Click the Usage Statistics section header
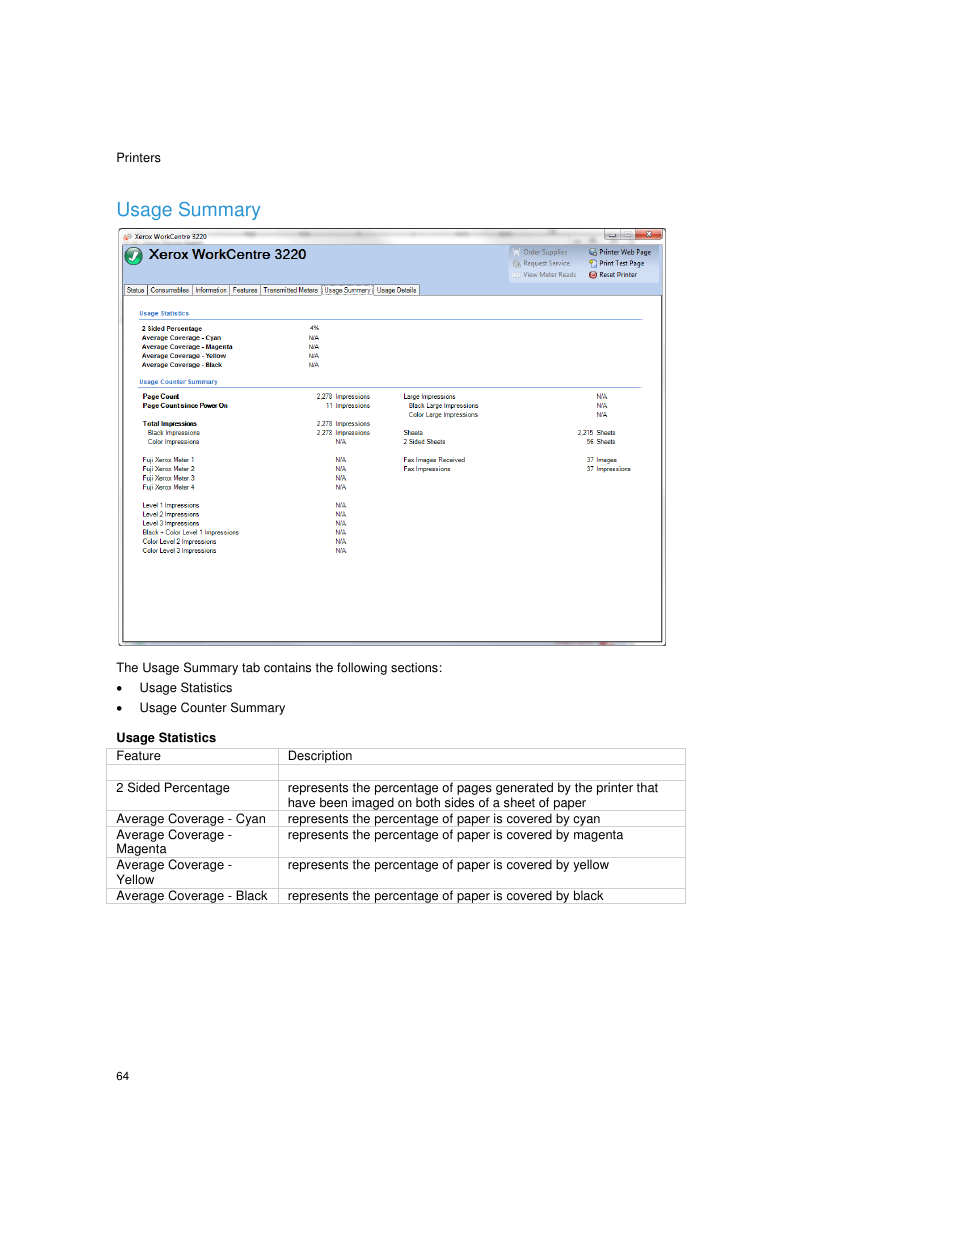 tap(164, 313)
